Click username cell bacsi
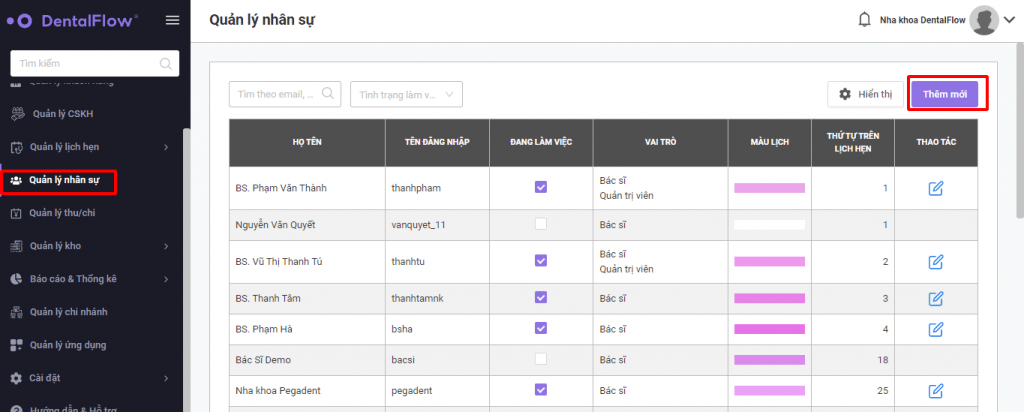Screen dimensions: 1024x412 pos(437,360)
